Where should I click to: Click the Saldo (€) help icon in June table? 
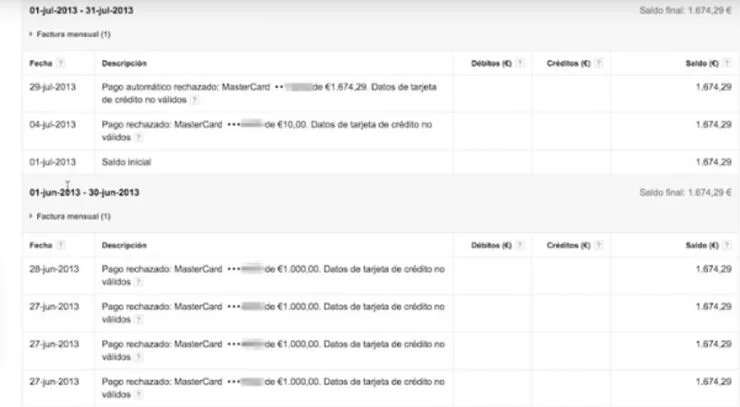(727, 245)
